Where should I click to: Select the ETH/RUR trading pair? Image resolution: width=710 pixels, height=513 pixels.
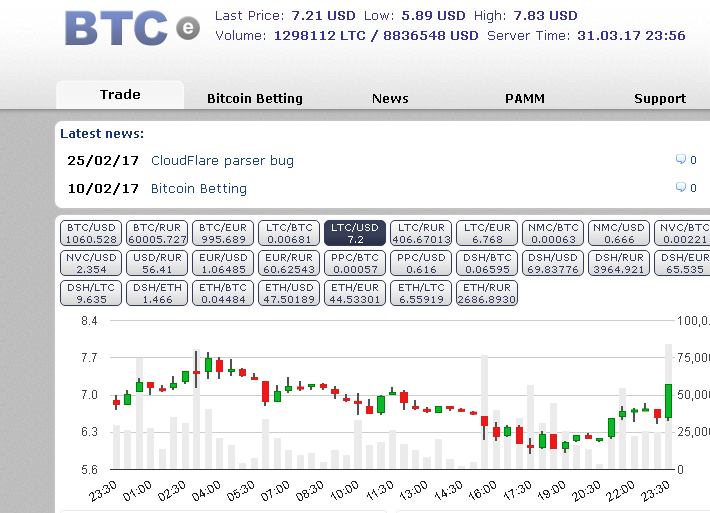487,293
